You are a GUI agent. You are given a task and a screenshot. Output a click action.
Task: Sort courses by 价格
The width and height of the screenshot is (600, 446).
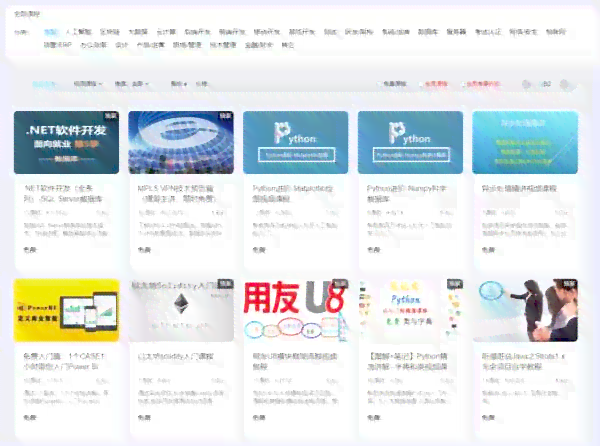point(202,84)
